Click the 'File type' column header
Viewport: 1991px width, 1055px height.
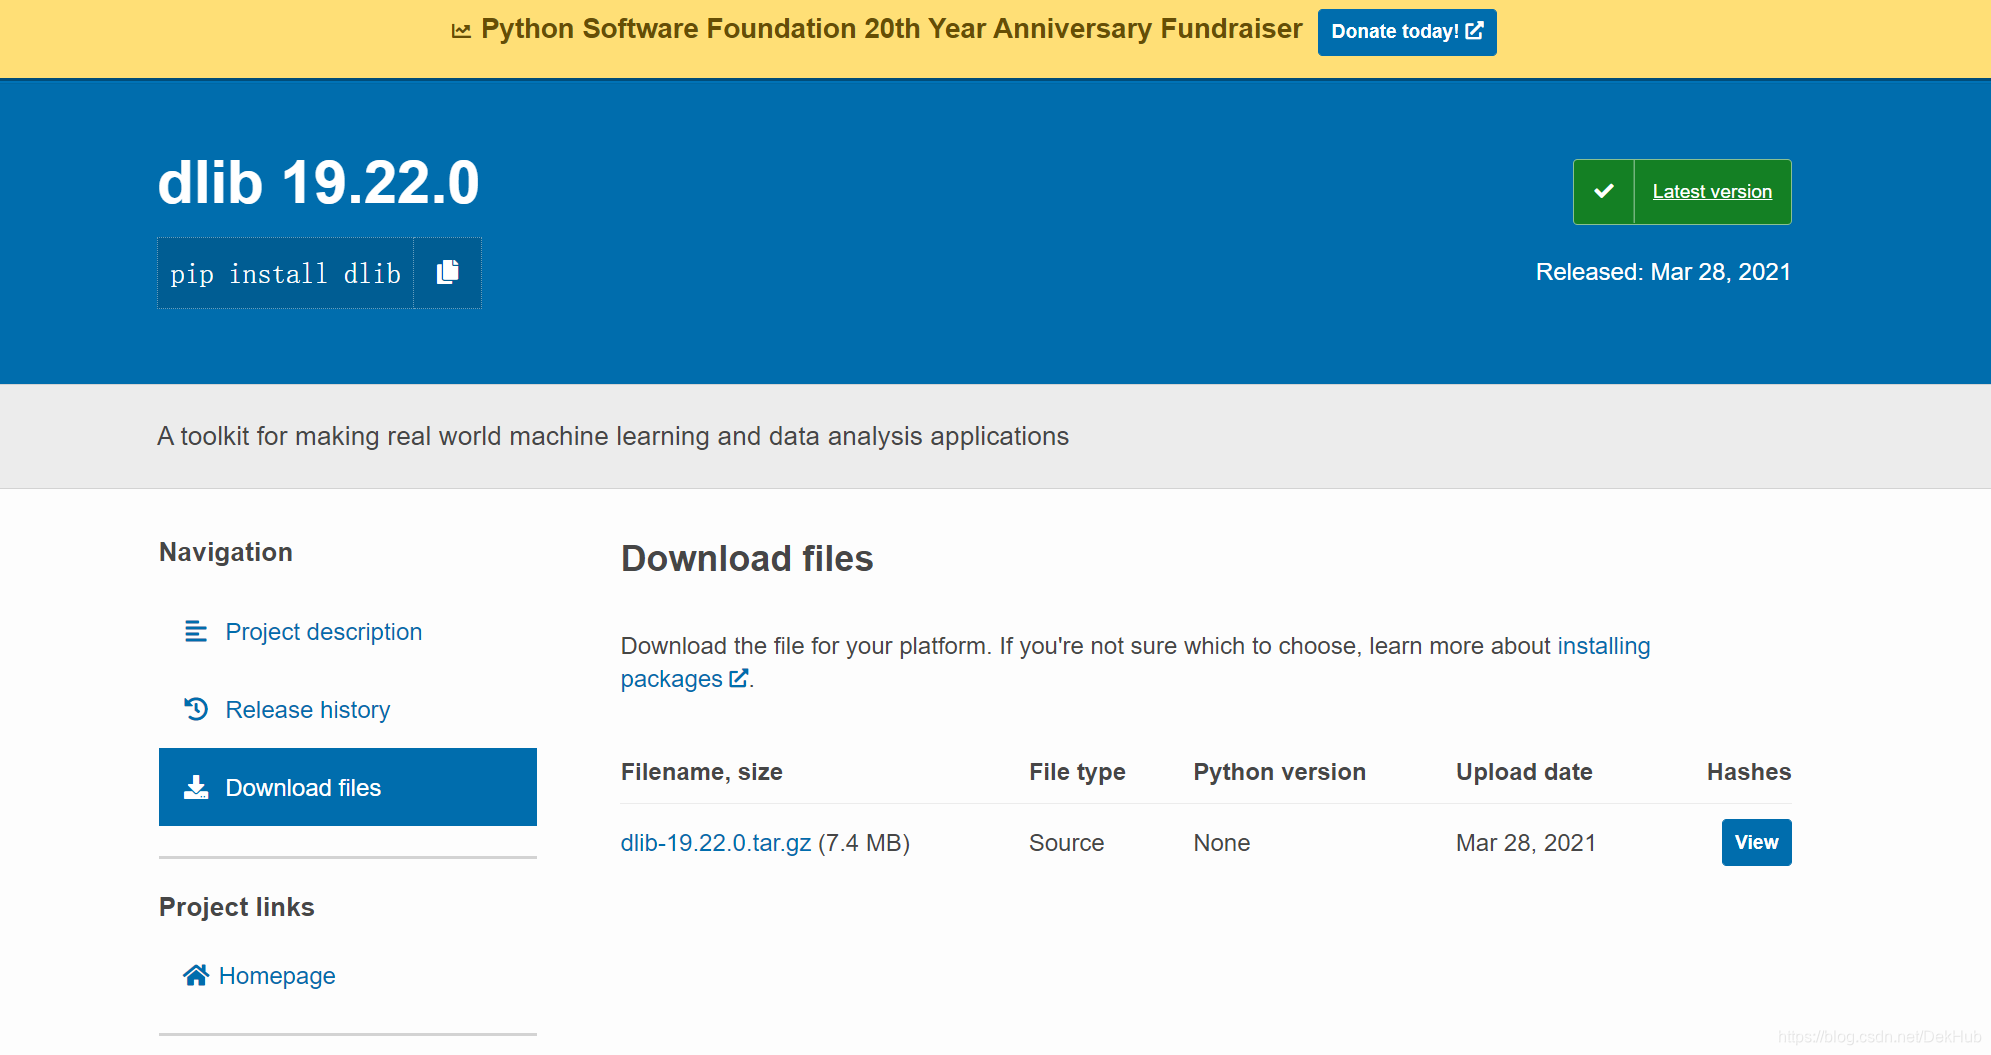(x=1077, y=772)
